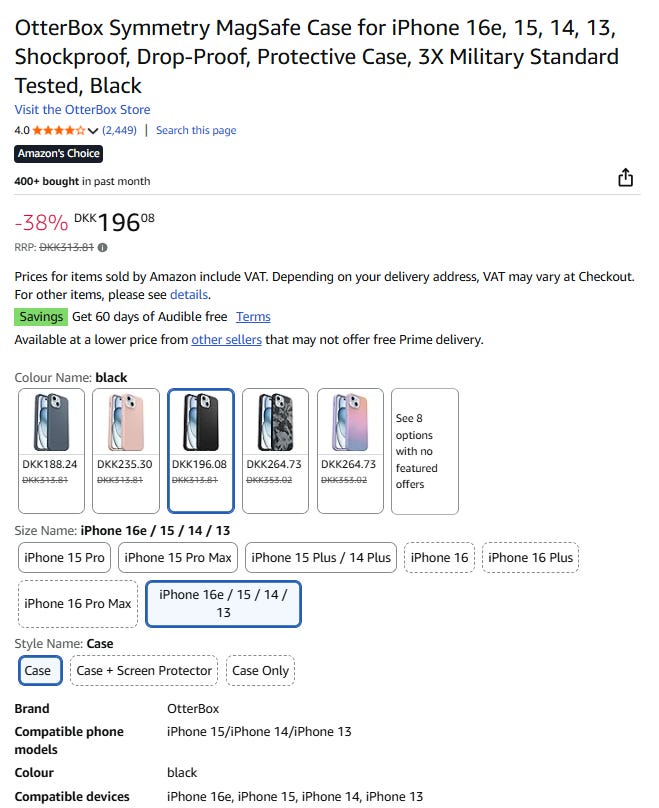Click the share icon
The width and height of the screenshot is (659, 808).
625,178
